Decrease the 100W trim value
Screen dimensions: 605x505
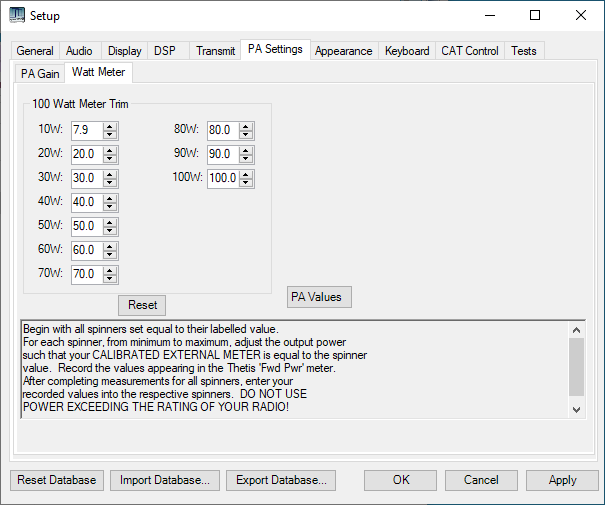point(246,182)
